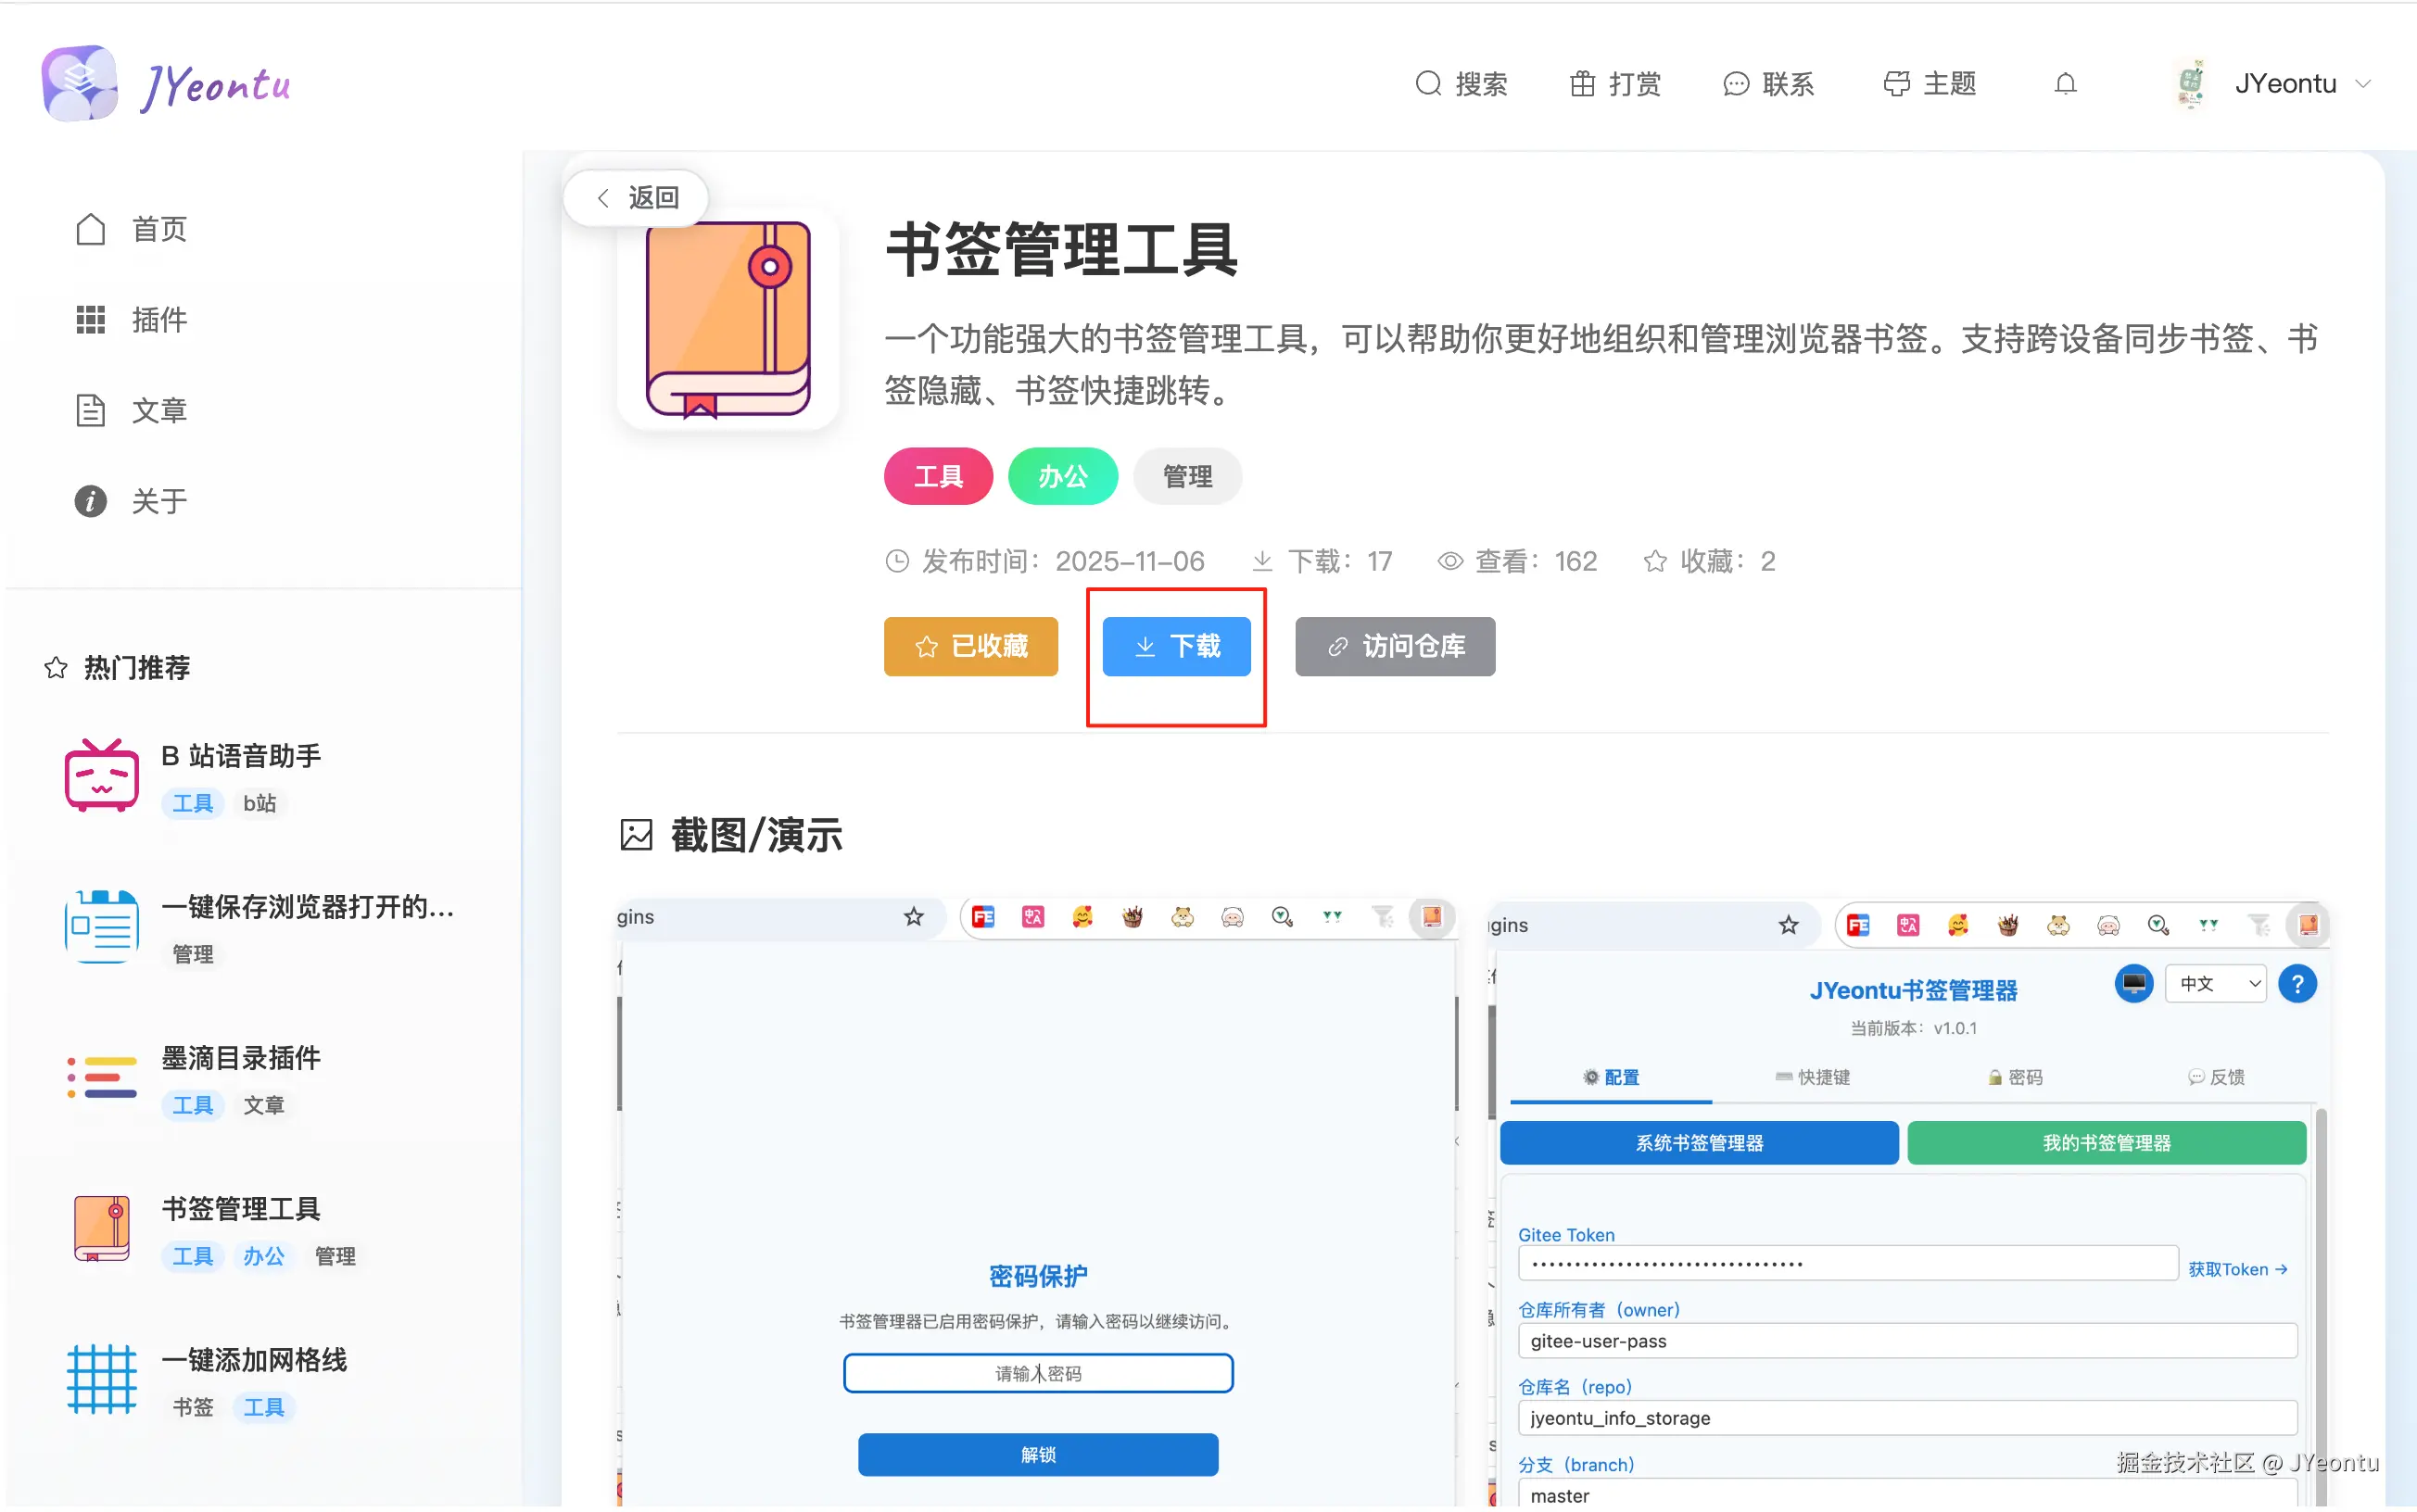This screenshot has width=2417, height=1512.
Task: Open the search (搜索) icon
Action: click(1428, 84)
